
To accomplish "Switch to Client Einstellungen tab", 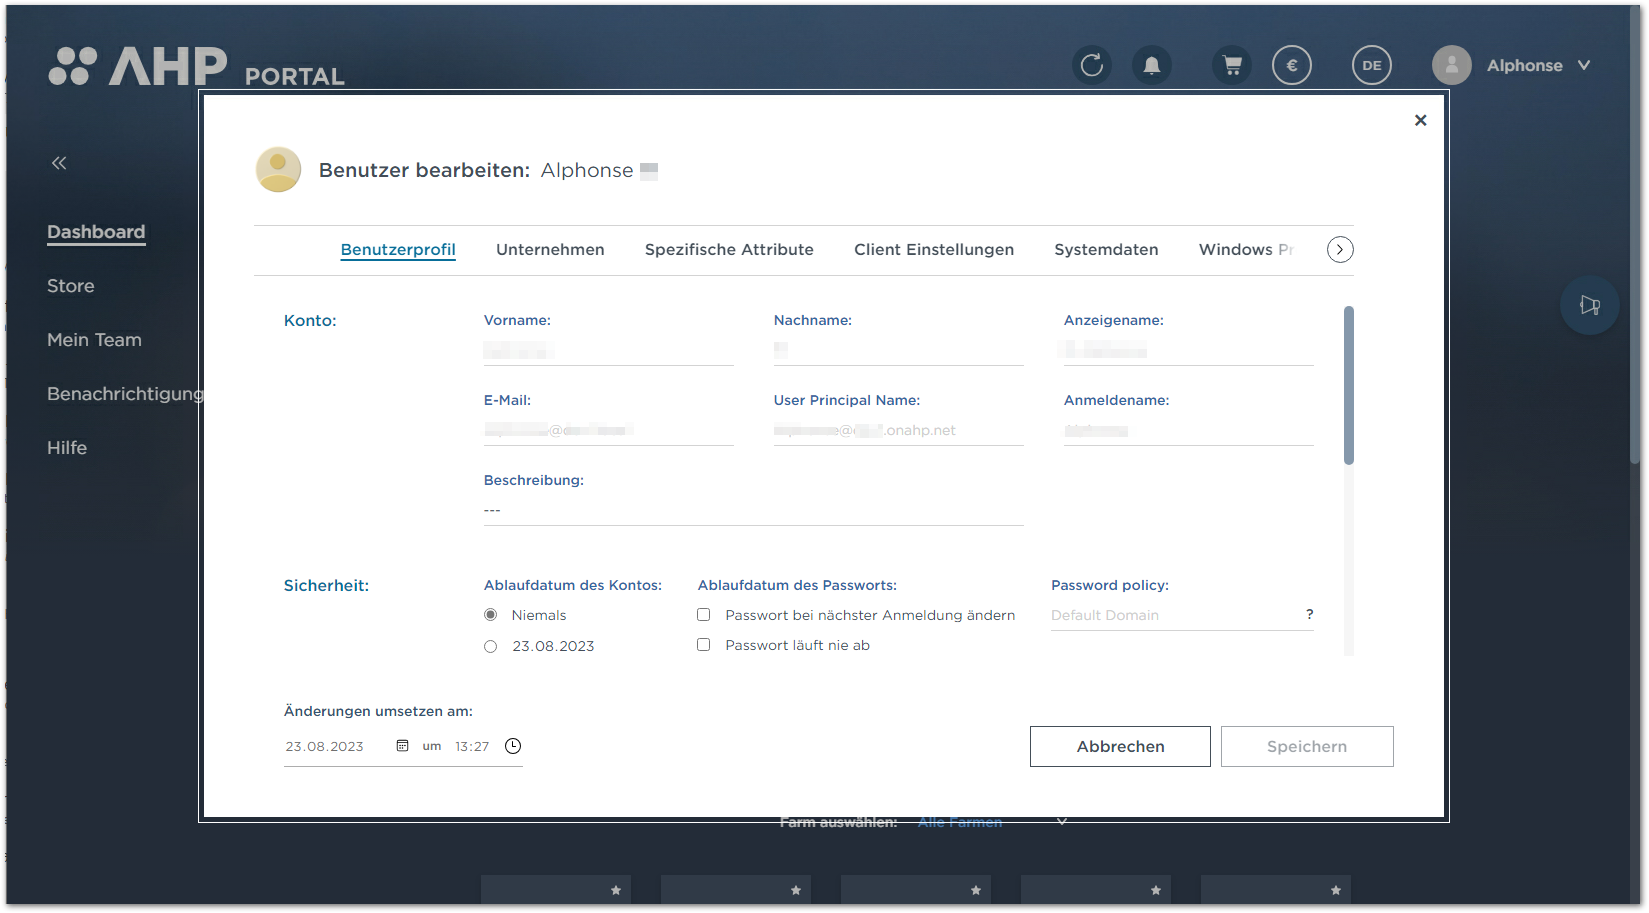I will [934, 249].
